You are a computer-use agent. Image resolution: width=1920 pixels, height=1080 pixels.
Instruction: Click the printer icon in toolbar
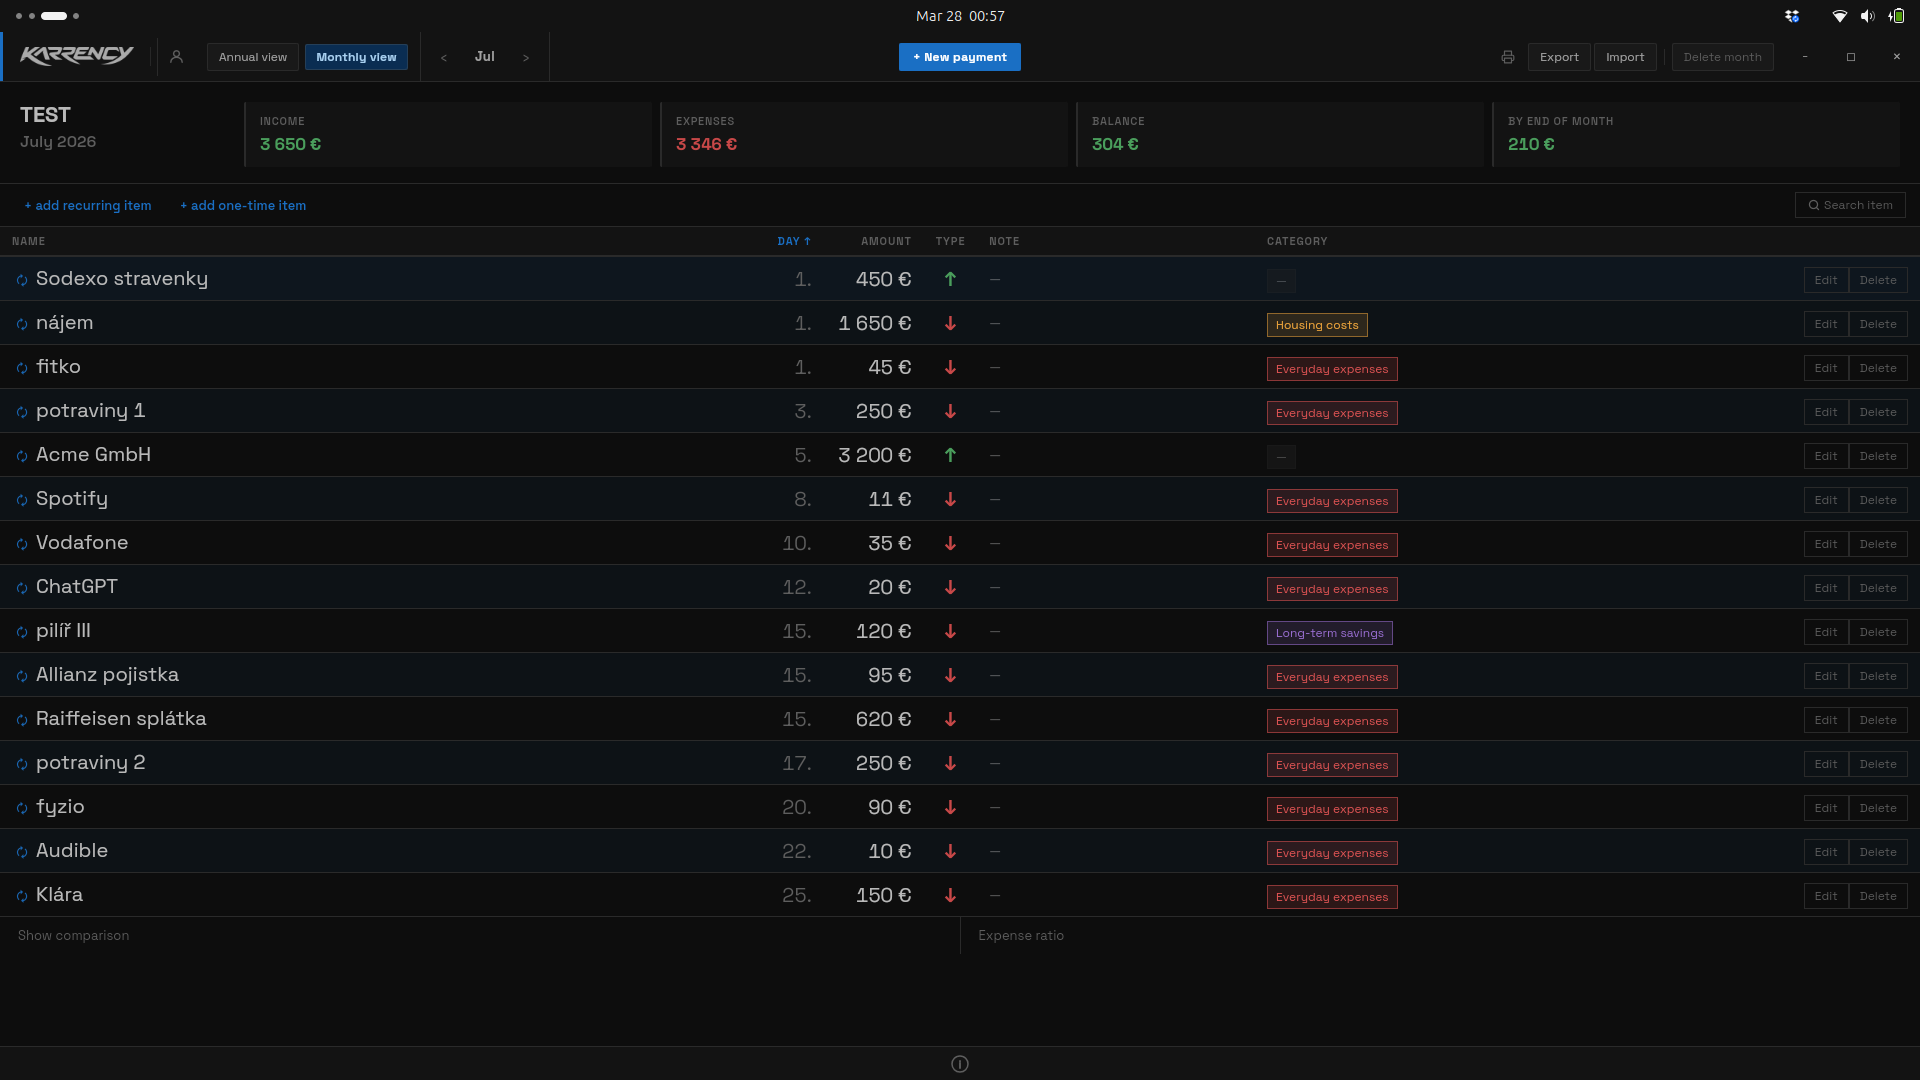tap(1507, 57)
